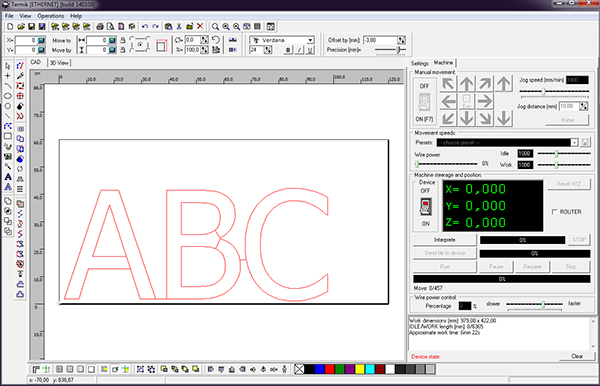Click the save file toolbar icon
The height and width of the screenshot is (386, 600).
31,26
